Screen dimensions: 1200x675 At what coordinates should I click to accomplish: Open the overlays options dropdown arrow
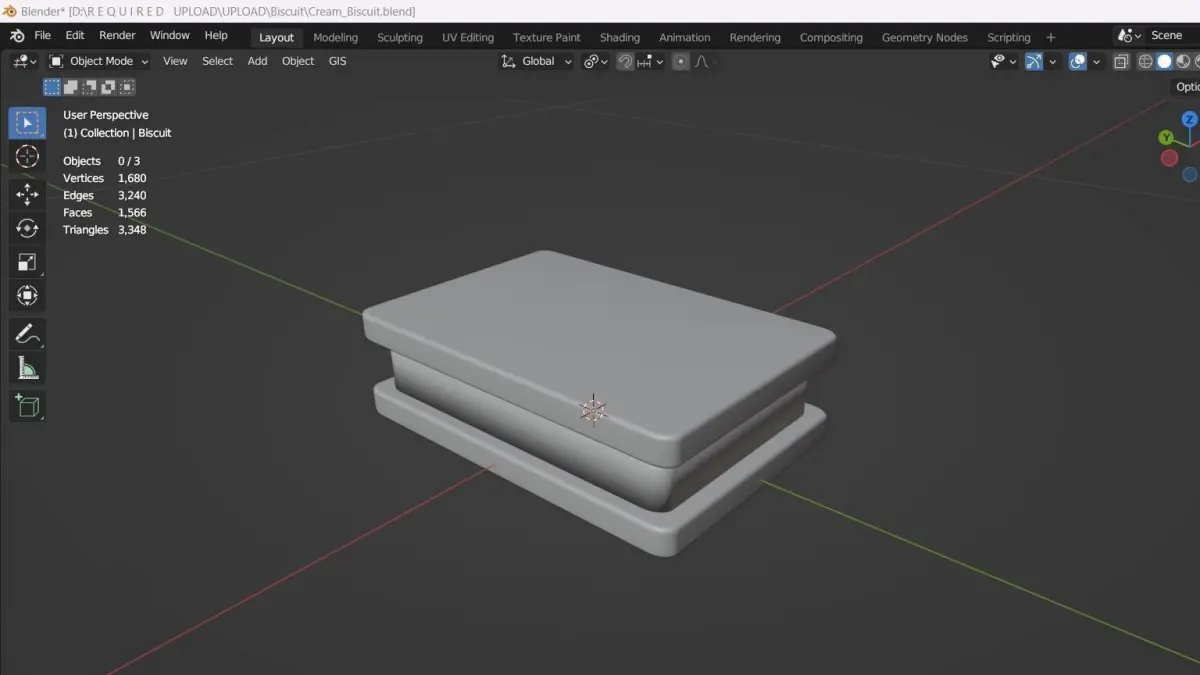coord(1096,61)
